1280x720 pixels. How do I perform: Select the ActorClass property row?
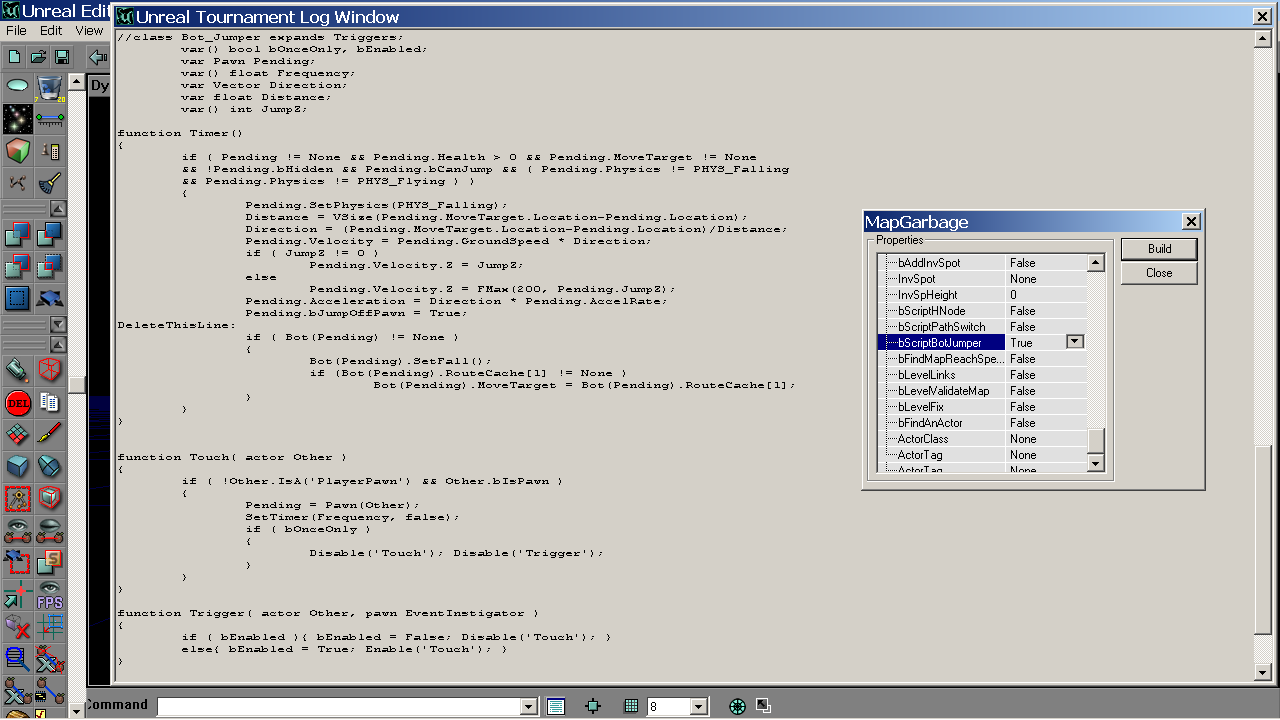click(x=982, y=439)
